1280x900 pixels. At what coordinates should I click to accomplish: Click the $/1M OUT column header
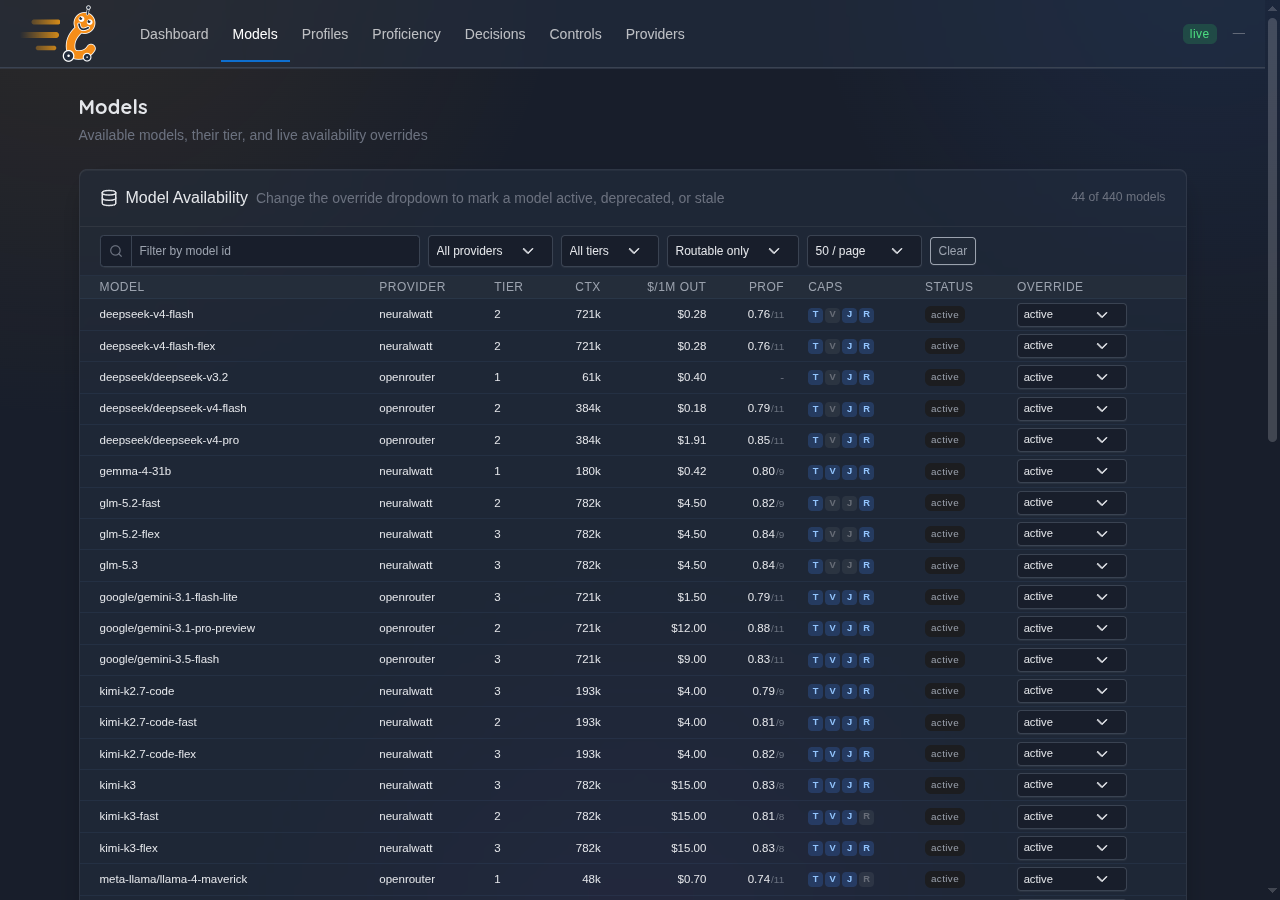676,287
